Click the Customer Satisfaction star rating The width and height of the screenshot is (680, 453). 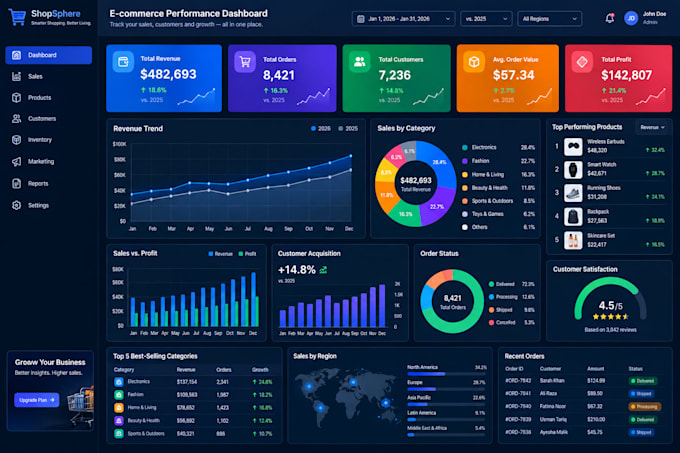point(610,317)
